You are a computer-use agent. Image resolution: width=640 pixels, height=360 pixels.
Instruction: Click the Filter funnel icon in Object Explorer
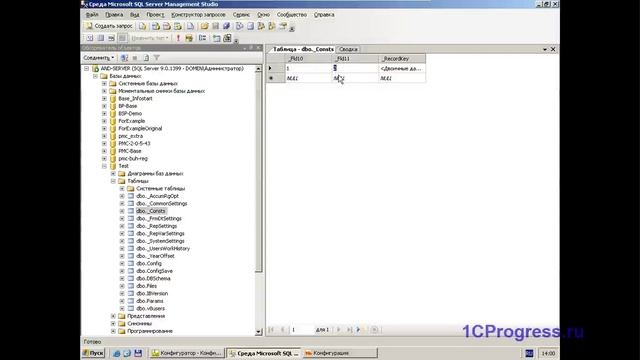coord(157,58)
